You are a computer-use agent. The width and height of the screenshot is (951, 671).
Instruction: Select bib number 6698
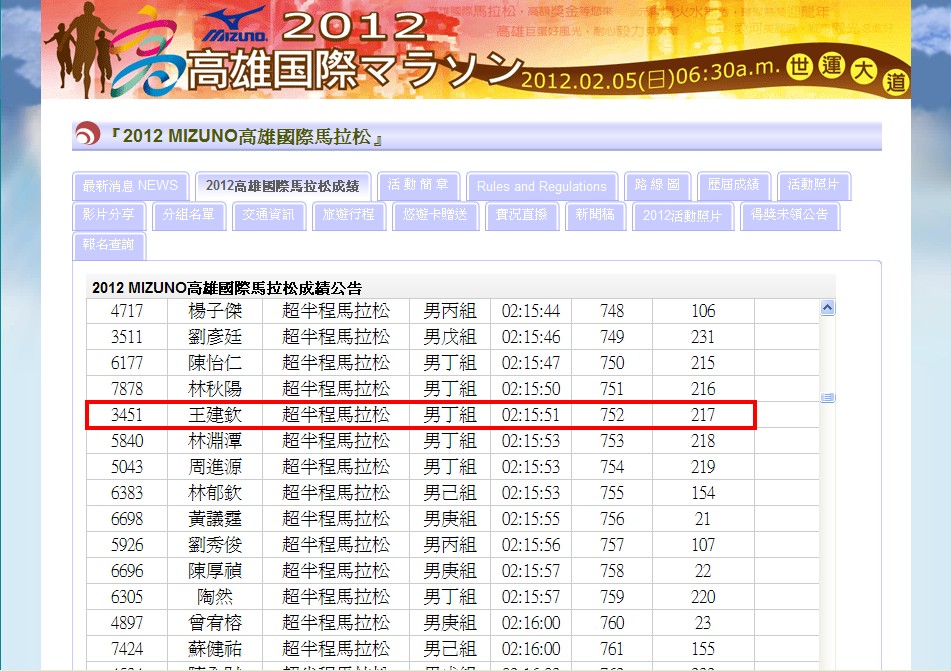(127, 519)
